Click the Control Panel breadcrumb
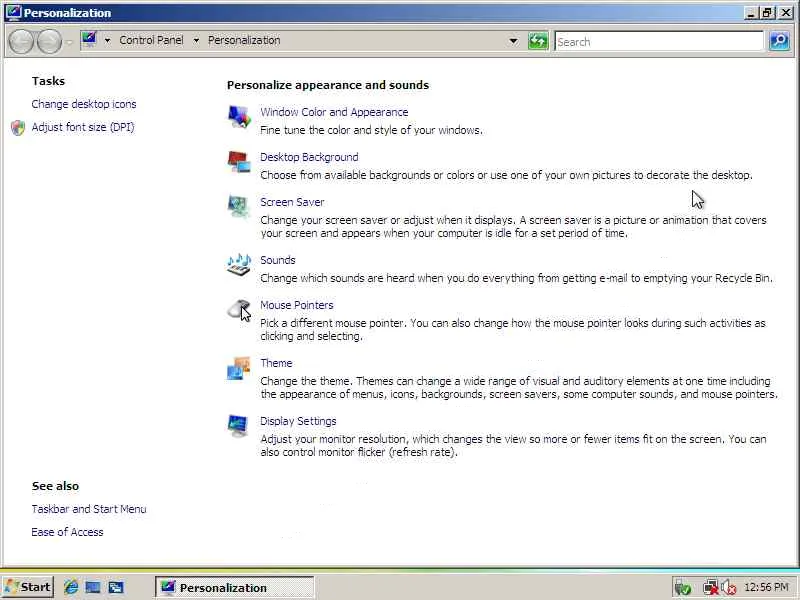Screen dimensions: 800x600 151,40
